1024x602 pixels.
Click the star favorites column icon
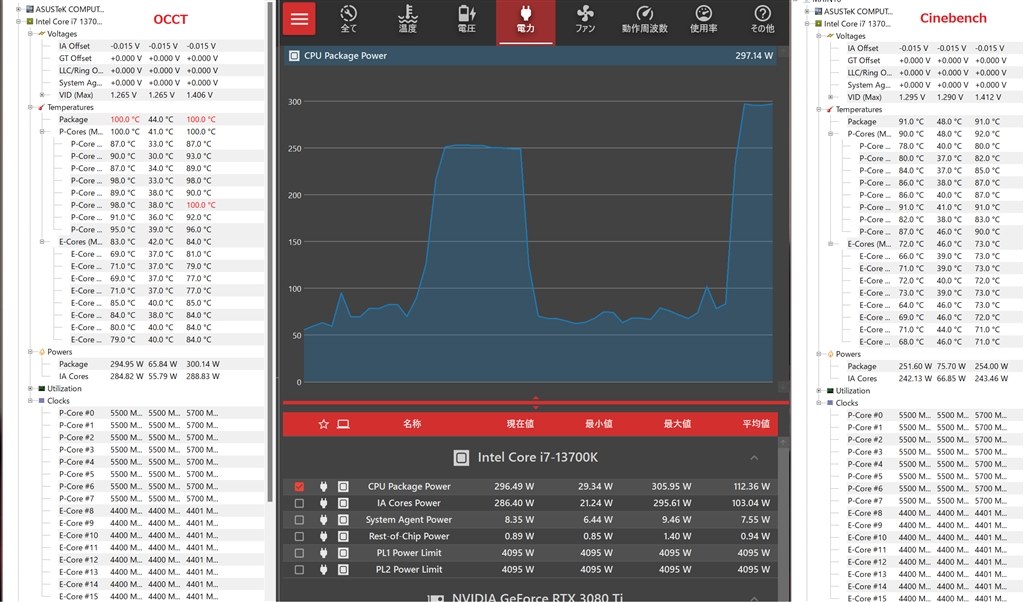[x=323, y=424]
